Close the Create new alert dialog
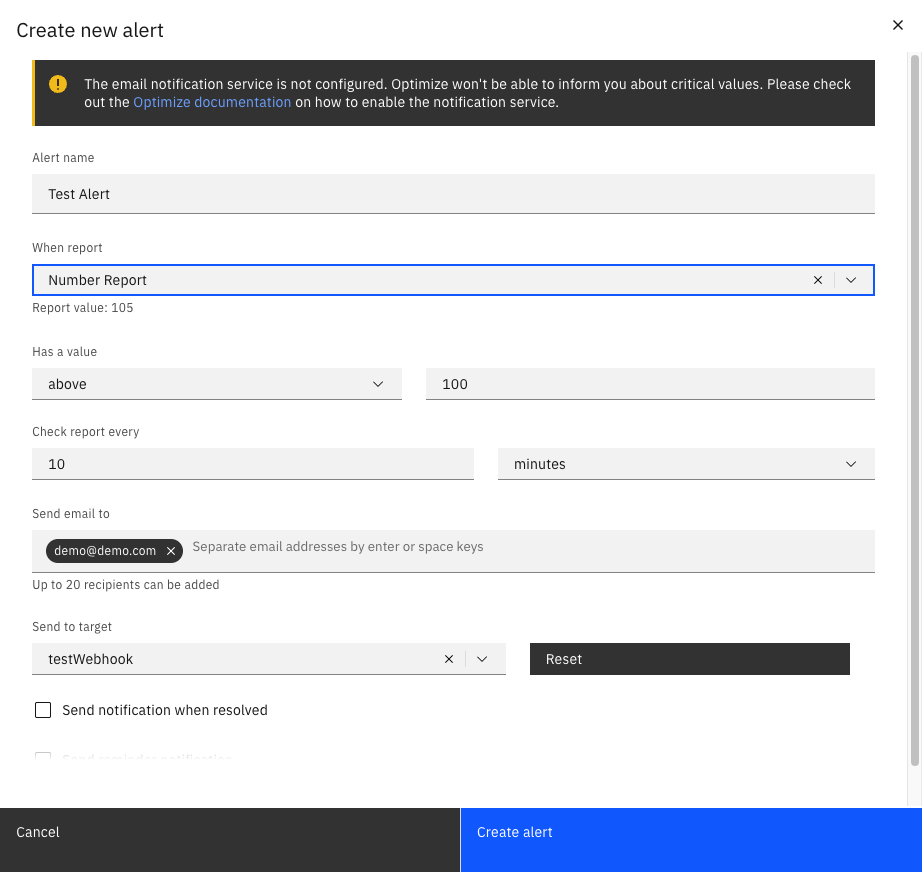The image size is (922, 872). coord(897,25)
